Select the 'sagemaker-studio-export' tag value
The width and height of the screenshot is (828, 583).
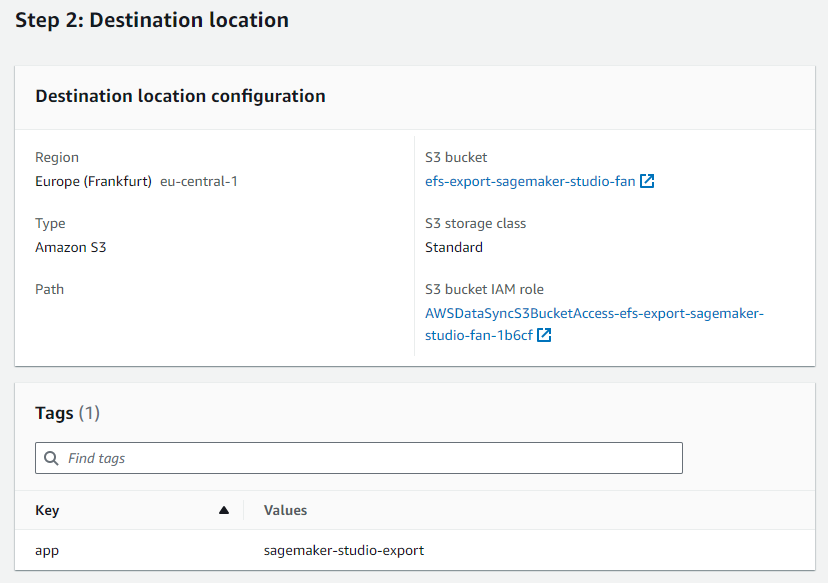pyautogui.click(x=344, y=550)
